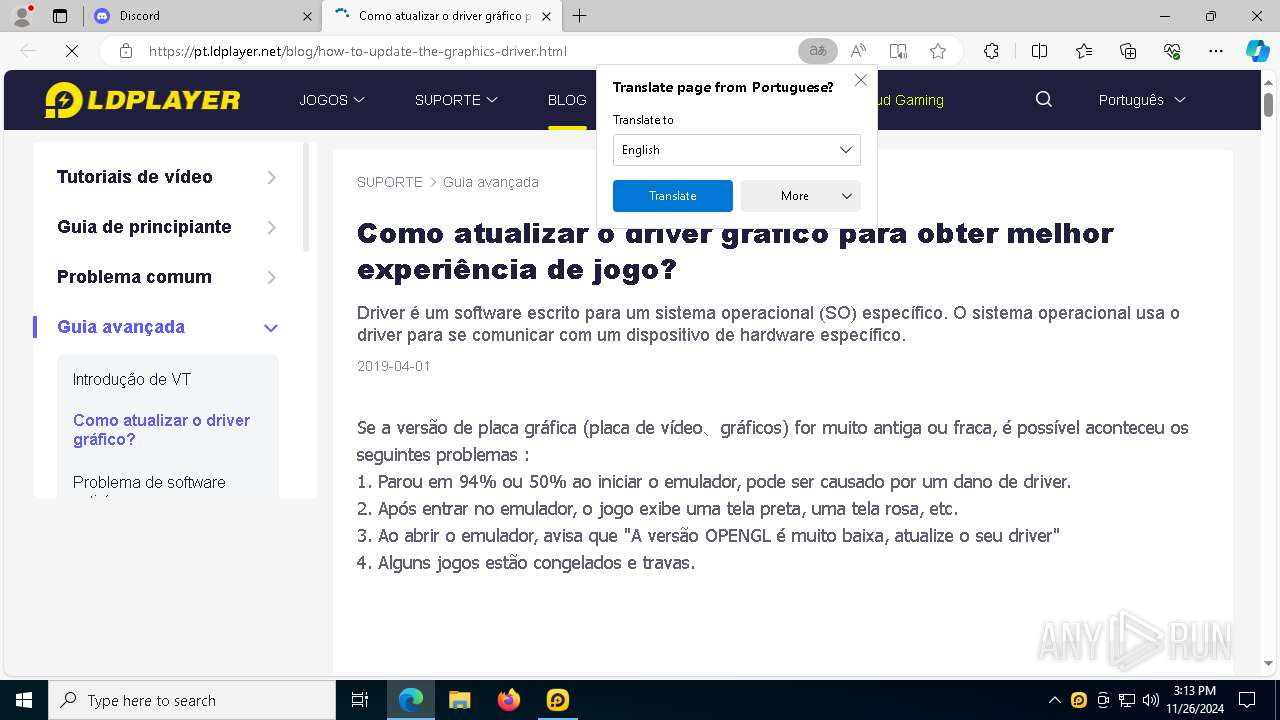1280x720 pixels.
Task: Open Como atualizar o driver gráfico? link
Action: (x=162, y=430)
